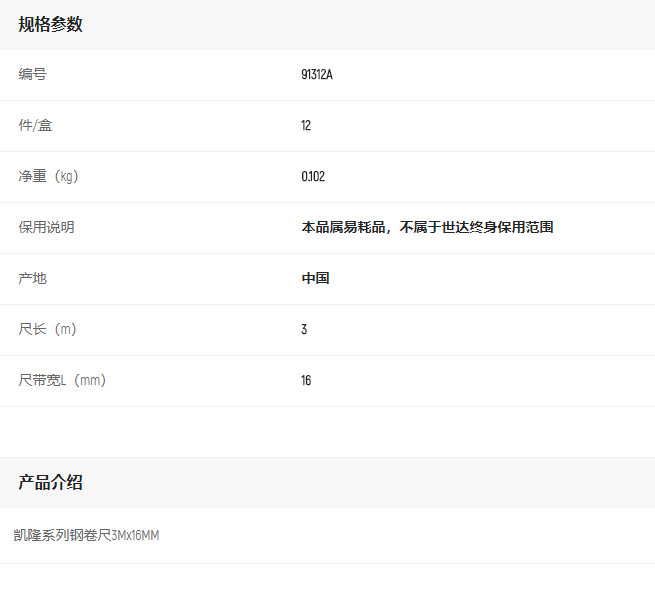Click the 产品介绍 section header
The image size is (655, 602).
50,483
